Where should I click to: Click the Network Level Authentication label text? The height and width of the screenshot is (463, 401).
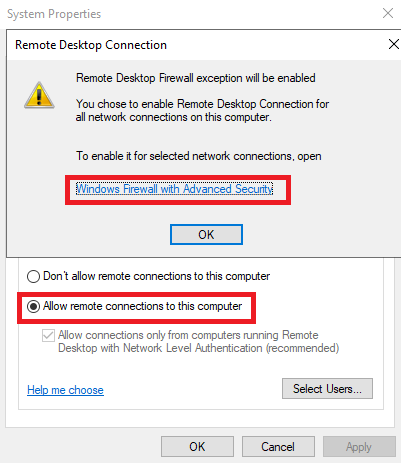coord(199,342)
